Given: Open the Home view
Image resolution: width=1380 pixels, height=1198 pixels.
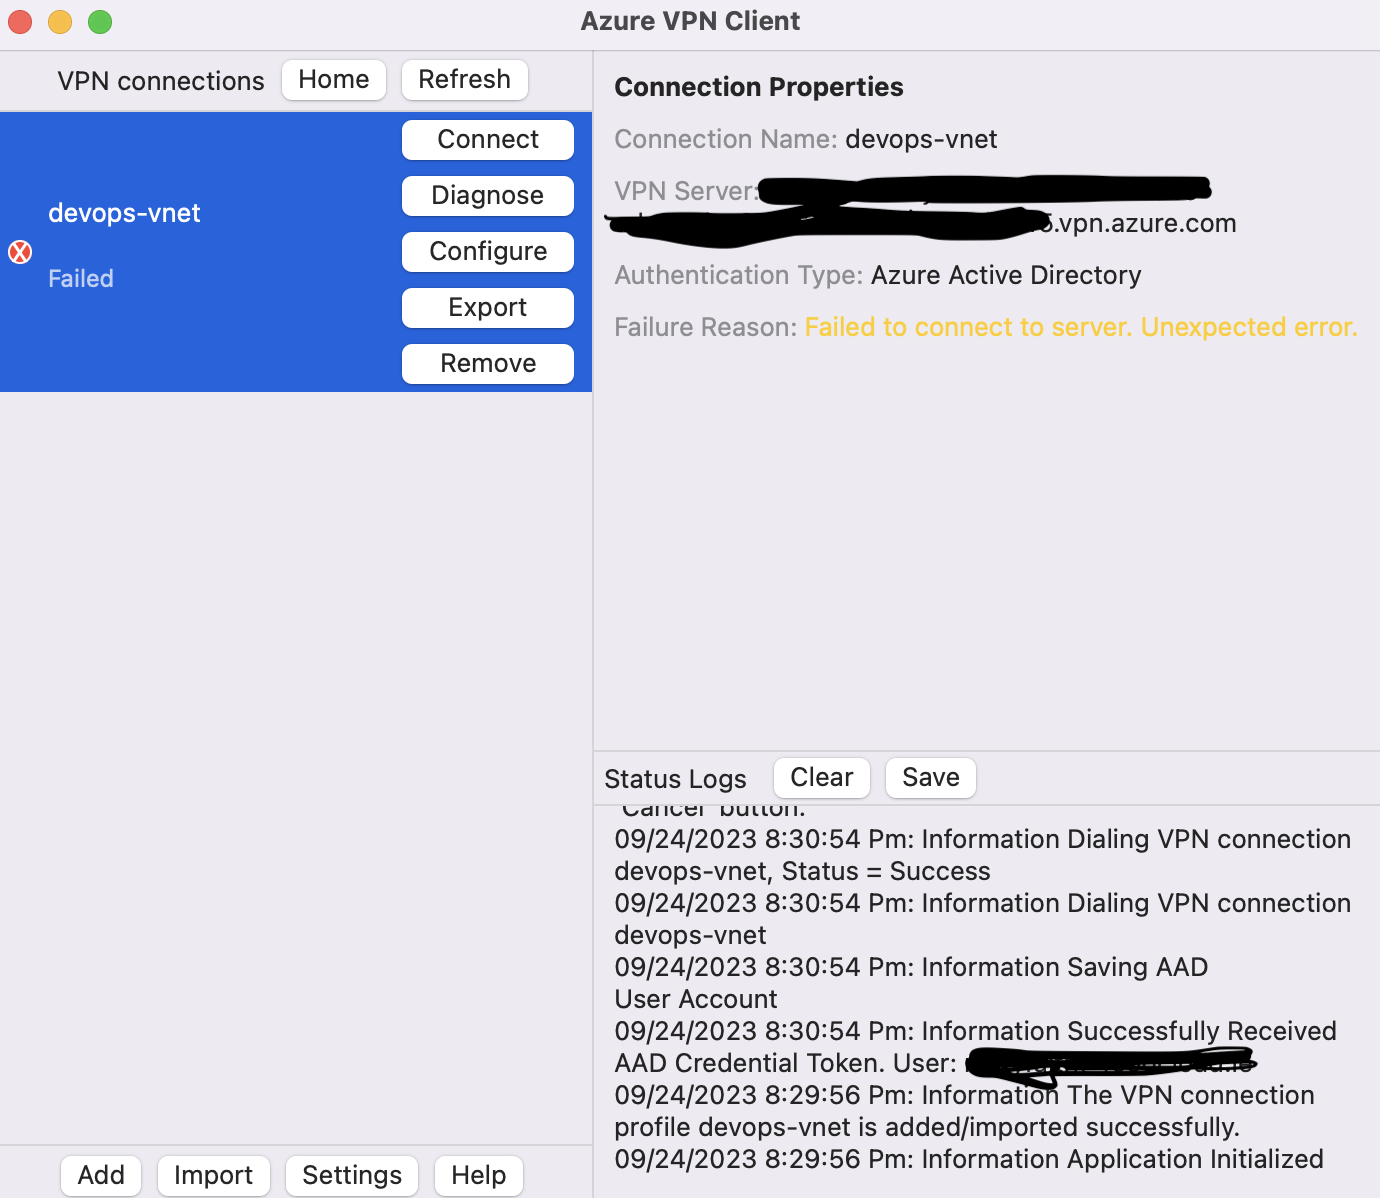Looking at the screenshot, I should [x=334, y=80].
